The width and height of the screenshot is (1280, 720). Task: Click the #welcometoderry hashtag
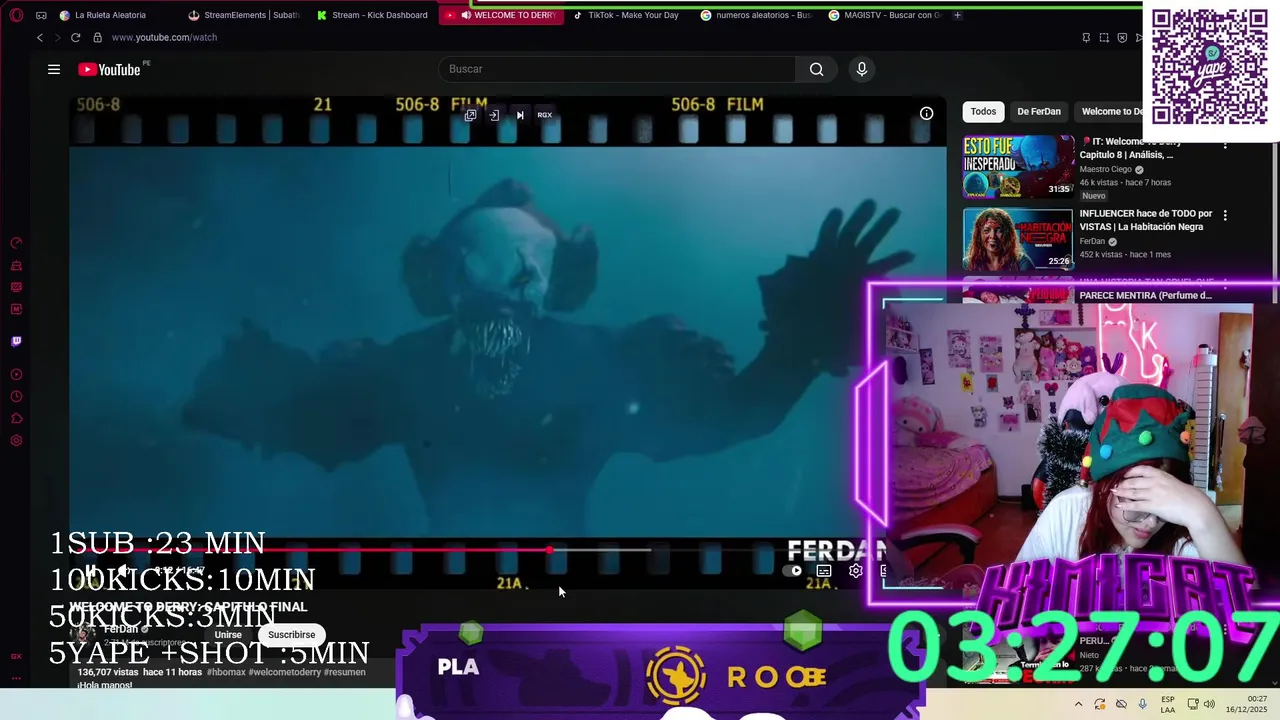pos(285,672)
